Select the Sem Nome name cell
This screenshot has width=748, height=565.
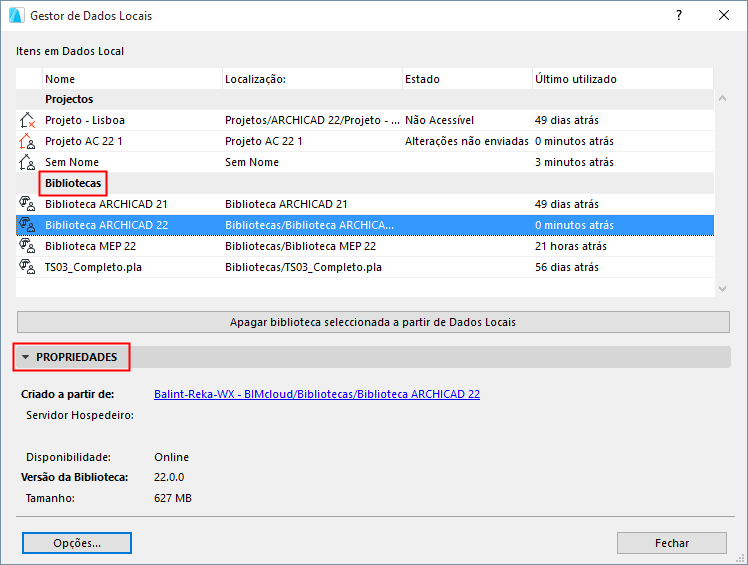[72, 162]
